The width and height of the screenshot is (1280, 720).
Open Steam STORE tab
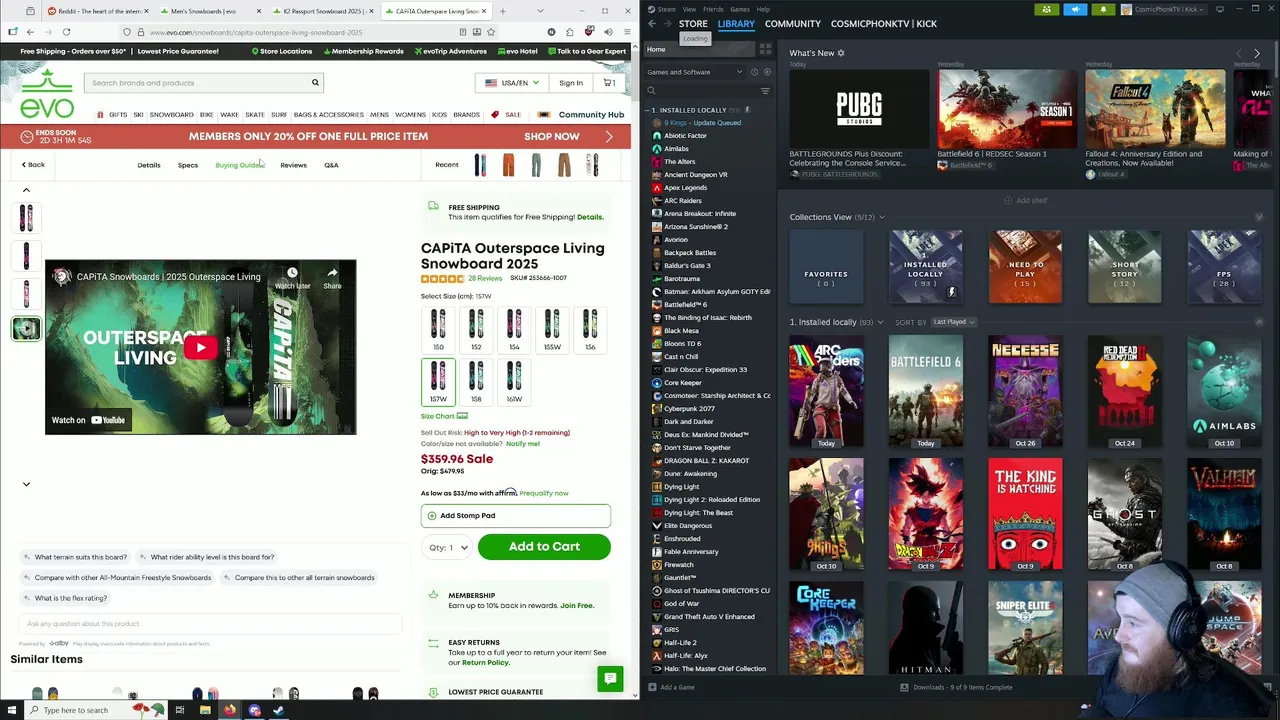point(693,24)
